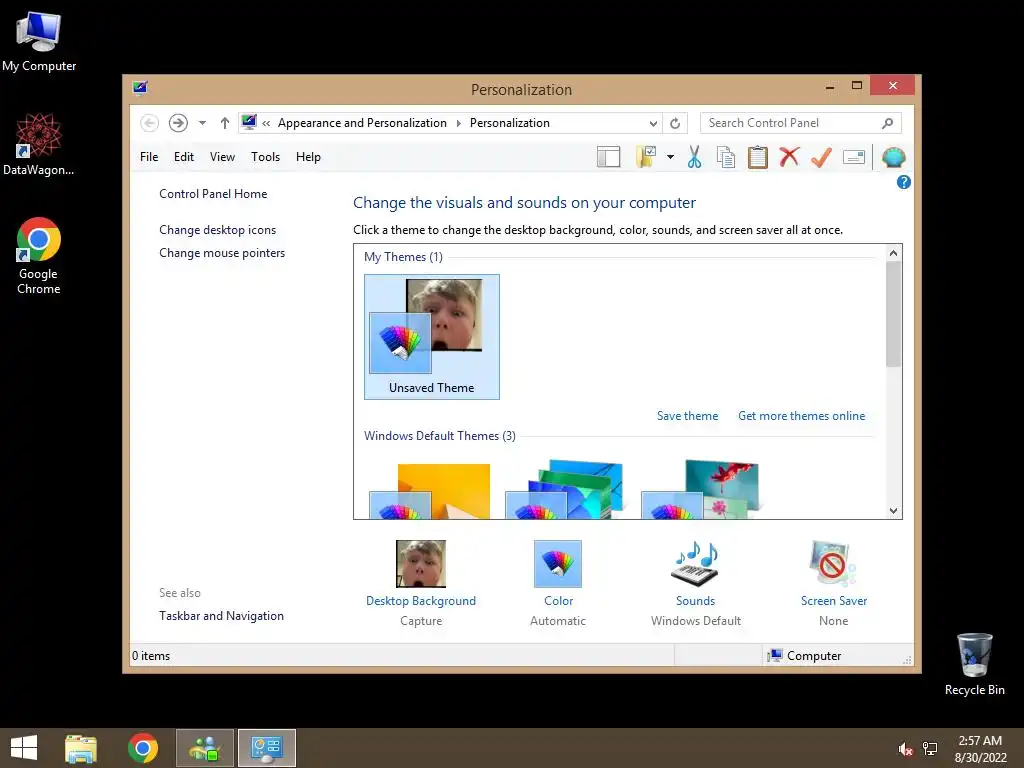Click the Personalization window title icon
The width and height of the screenshot is (1024, 768).
[140, 88]
